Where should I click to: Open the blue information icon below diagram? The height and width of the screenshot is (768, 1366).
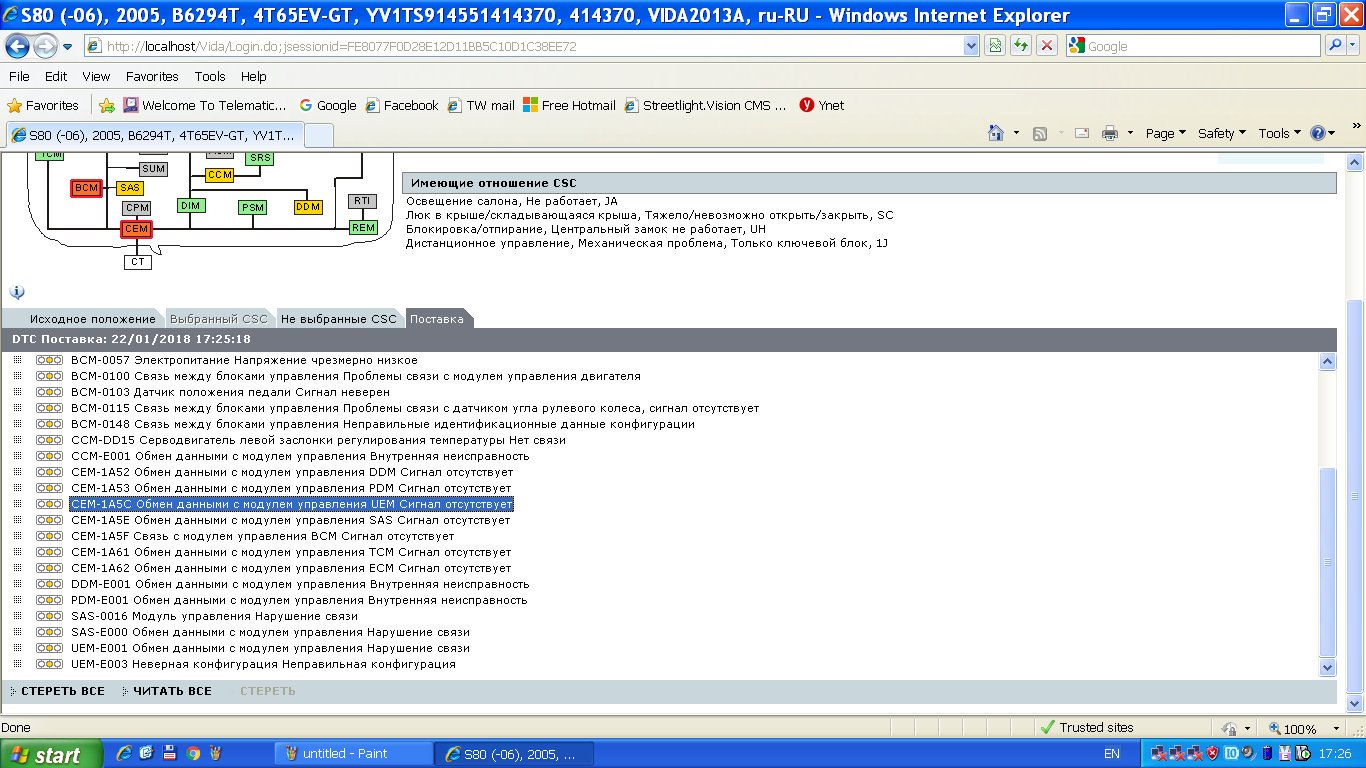click(17, 292)
